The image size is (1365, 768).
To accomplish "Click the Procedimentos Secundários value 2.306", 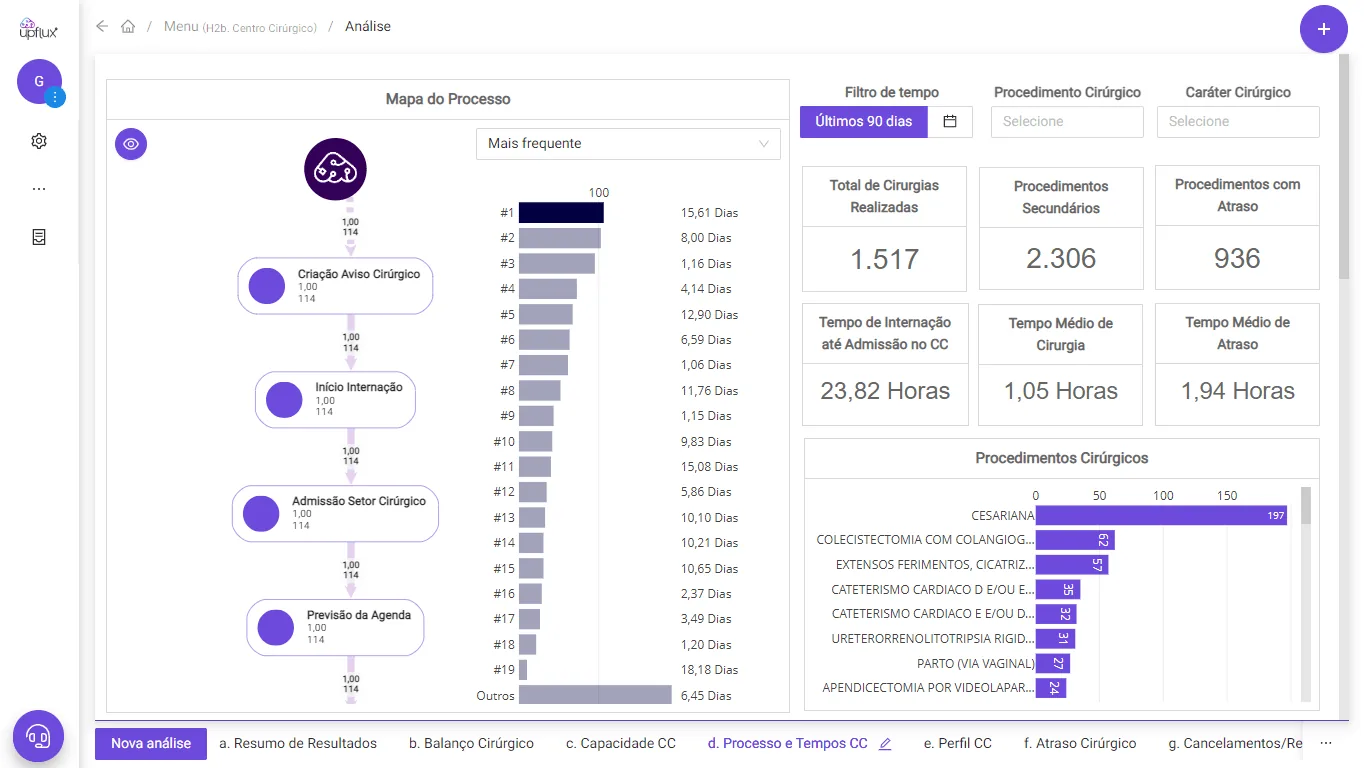I will click(1061, 259).
